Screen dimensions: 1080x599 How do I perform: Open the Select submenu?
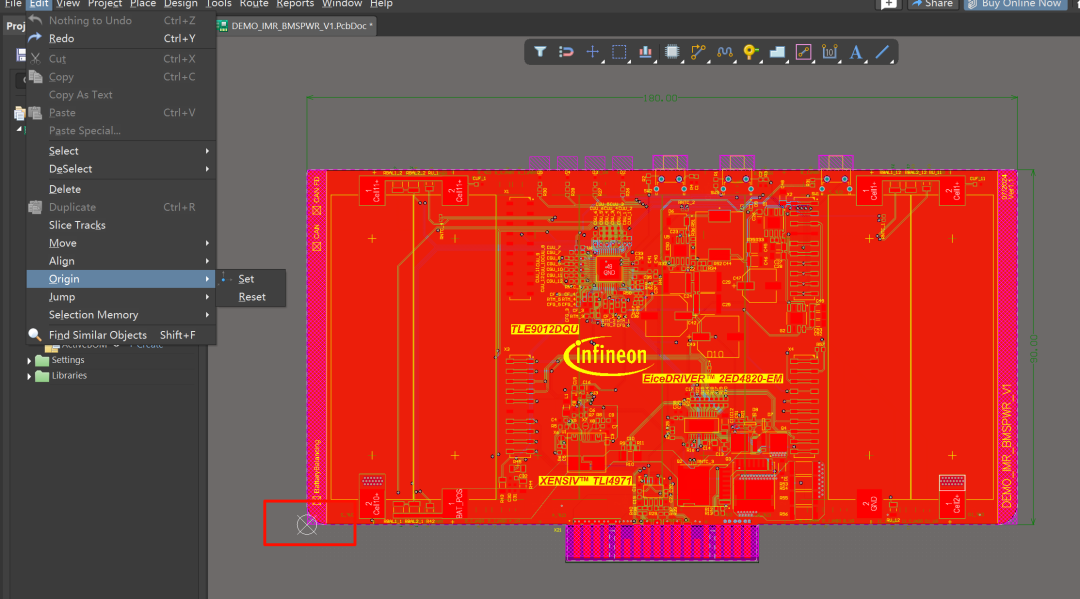click(121, 151)
